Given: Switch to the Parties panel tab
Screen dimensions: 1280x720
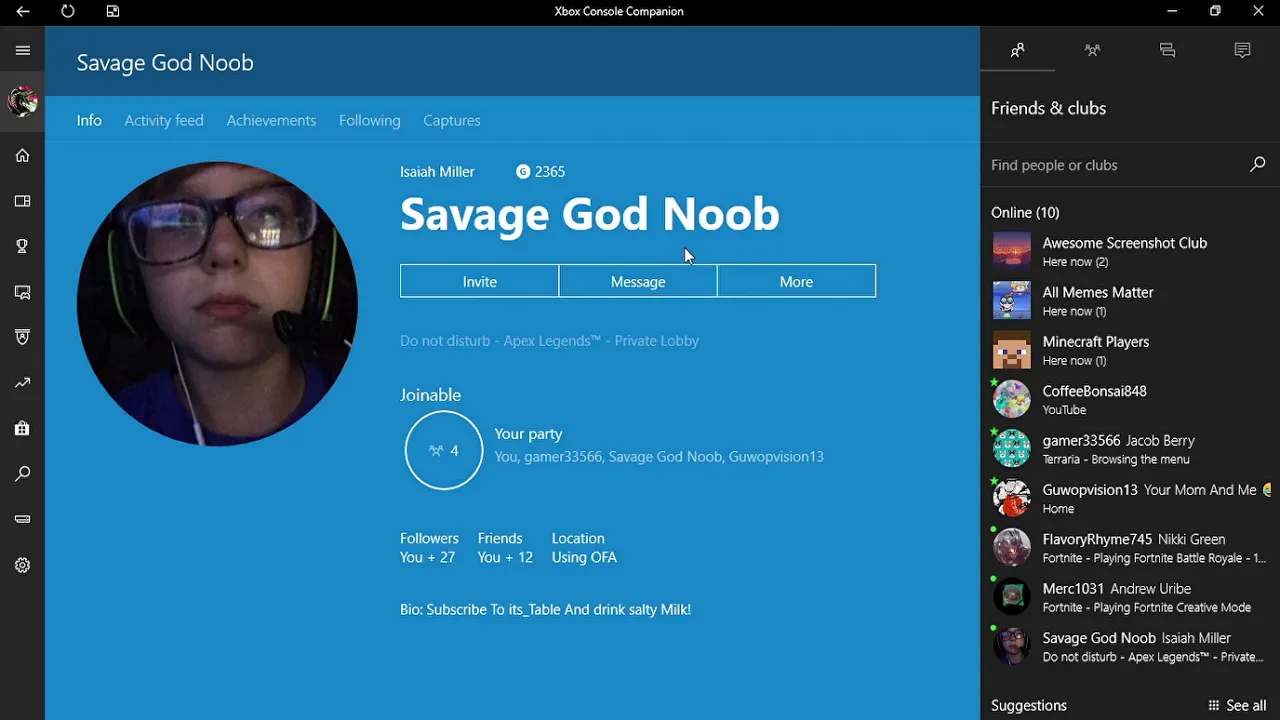Looking at the screenshot, I should (x=1092, y=50).
